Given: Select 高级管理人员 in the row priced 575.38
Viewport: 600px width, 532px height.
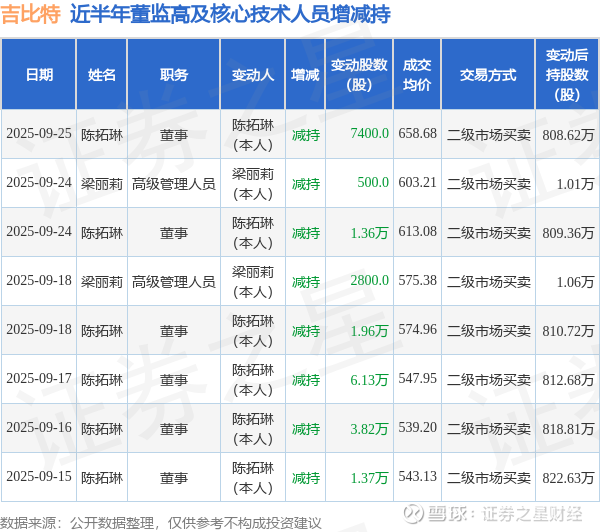Looking at the screenshot, I should click(174, 282).
